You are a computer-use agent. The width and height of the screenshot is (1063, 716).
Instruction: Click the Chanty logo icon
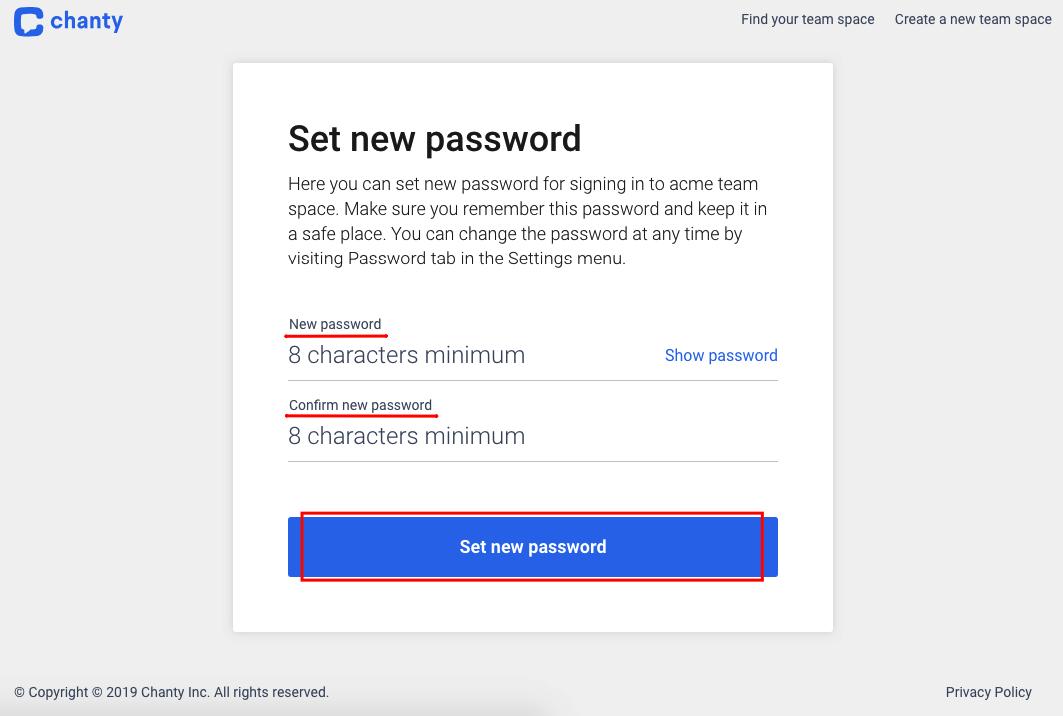click(x=28, y=22)
